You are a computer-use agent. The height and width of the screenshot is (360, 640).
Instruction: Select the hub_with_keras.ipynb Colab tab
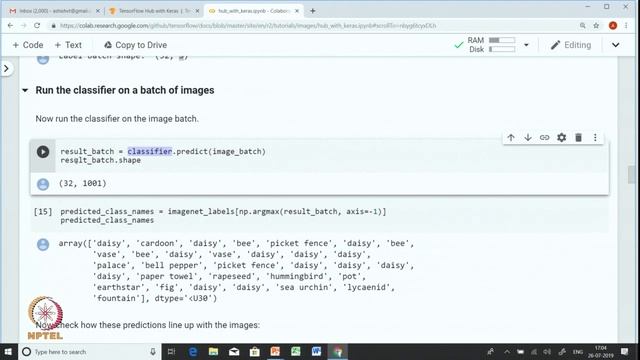pos(254,11)
